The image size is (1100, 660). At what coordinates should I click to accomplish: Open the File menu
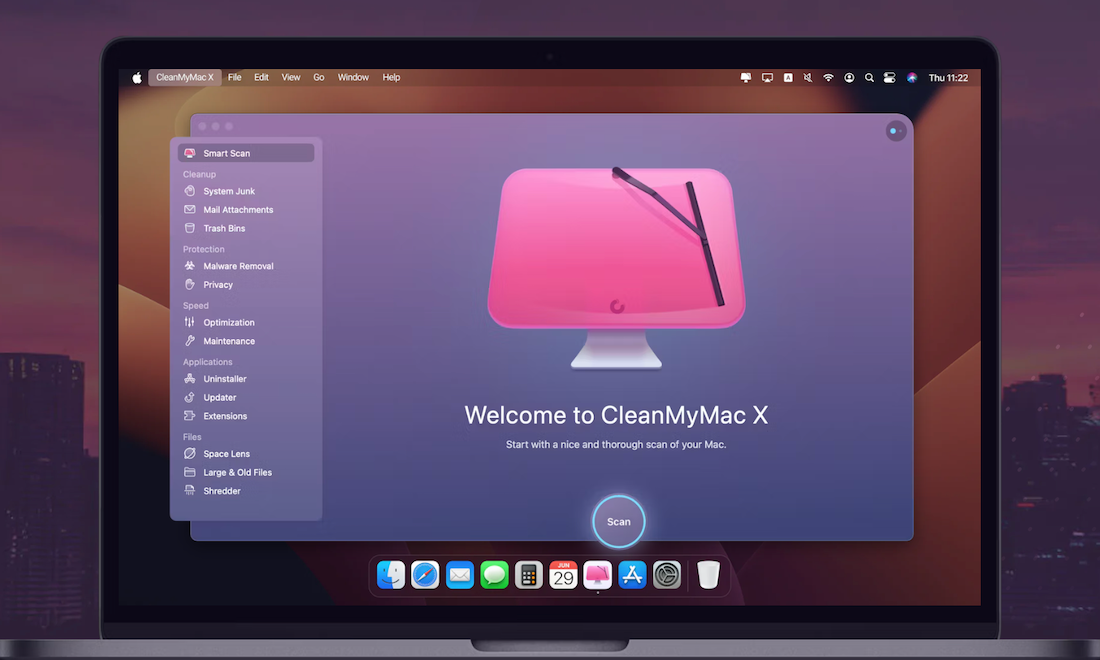[234, 78]
